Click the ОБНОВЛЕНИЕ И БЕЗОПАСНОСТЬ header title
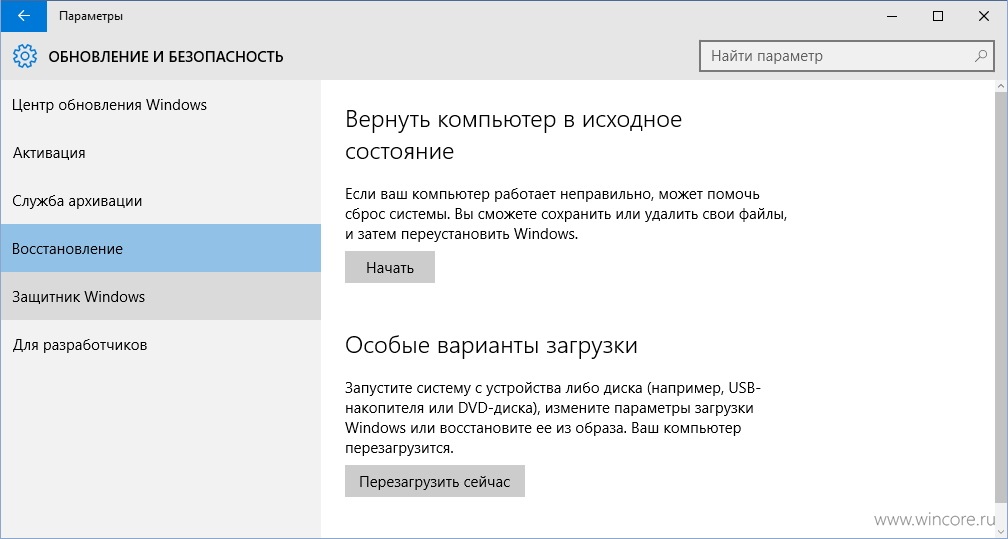This screenshot has width=1008, height=539. 166,57
